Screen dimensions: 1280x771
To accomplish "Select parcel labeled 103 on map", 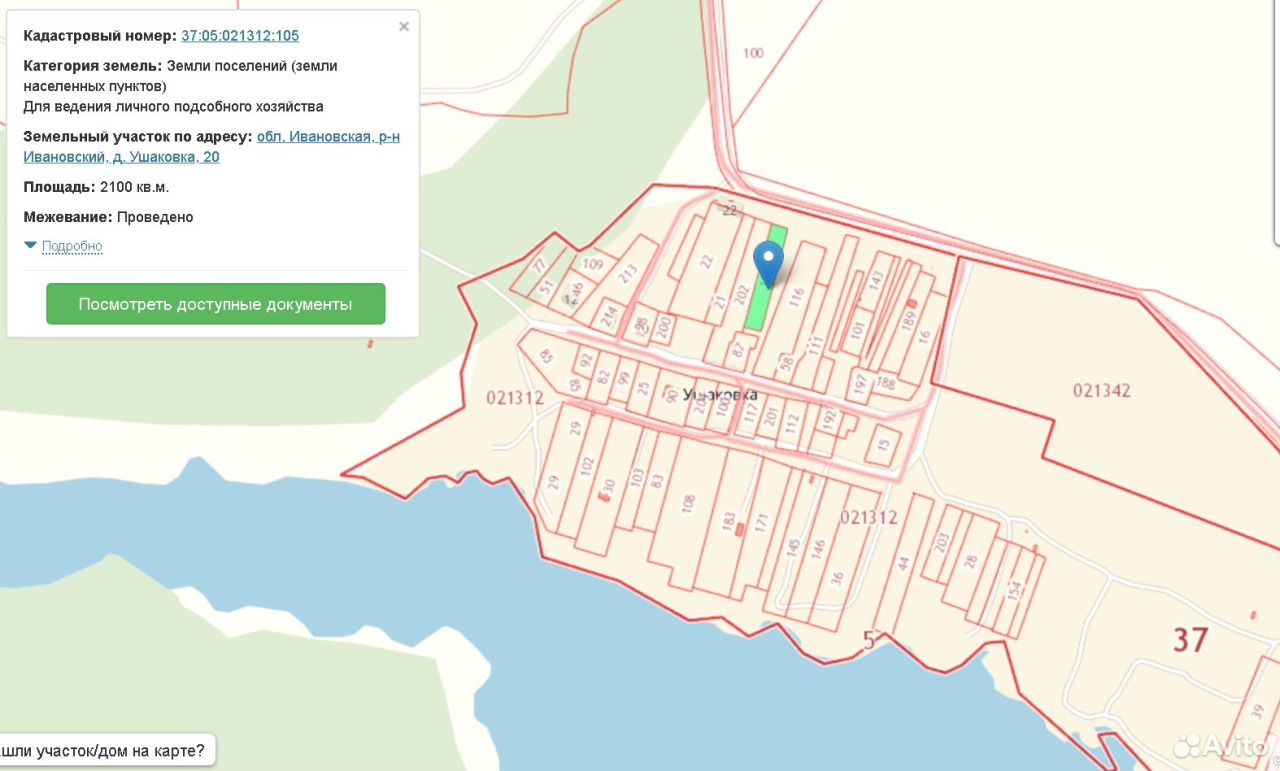I will click(637, 479).
